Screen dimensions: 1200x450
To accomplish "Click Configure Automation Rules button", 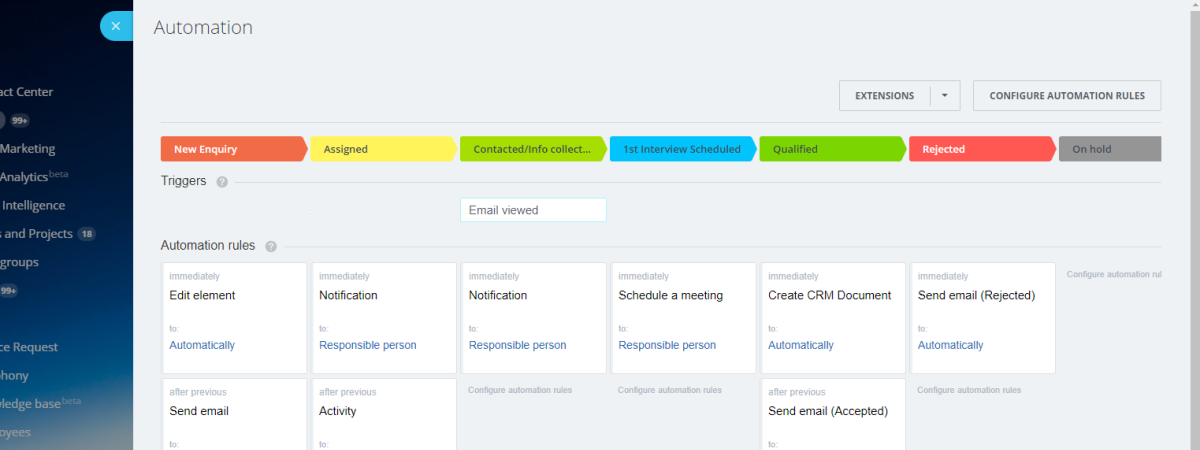I will pyautogui.click(x=1066, y=96).
